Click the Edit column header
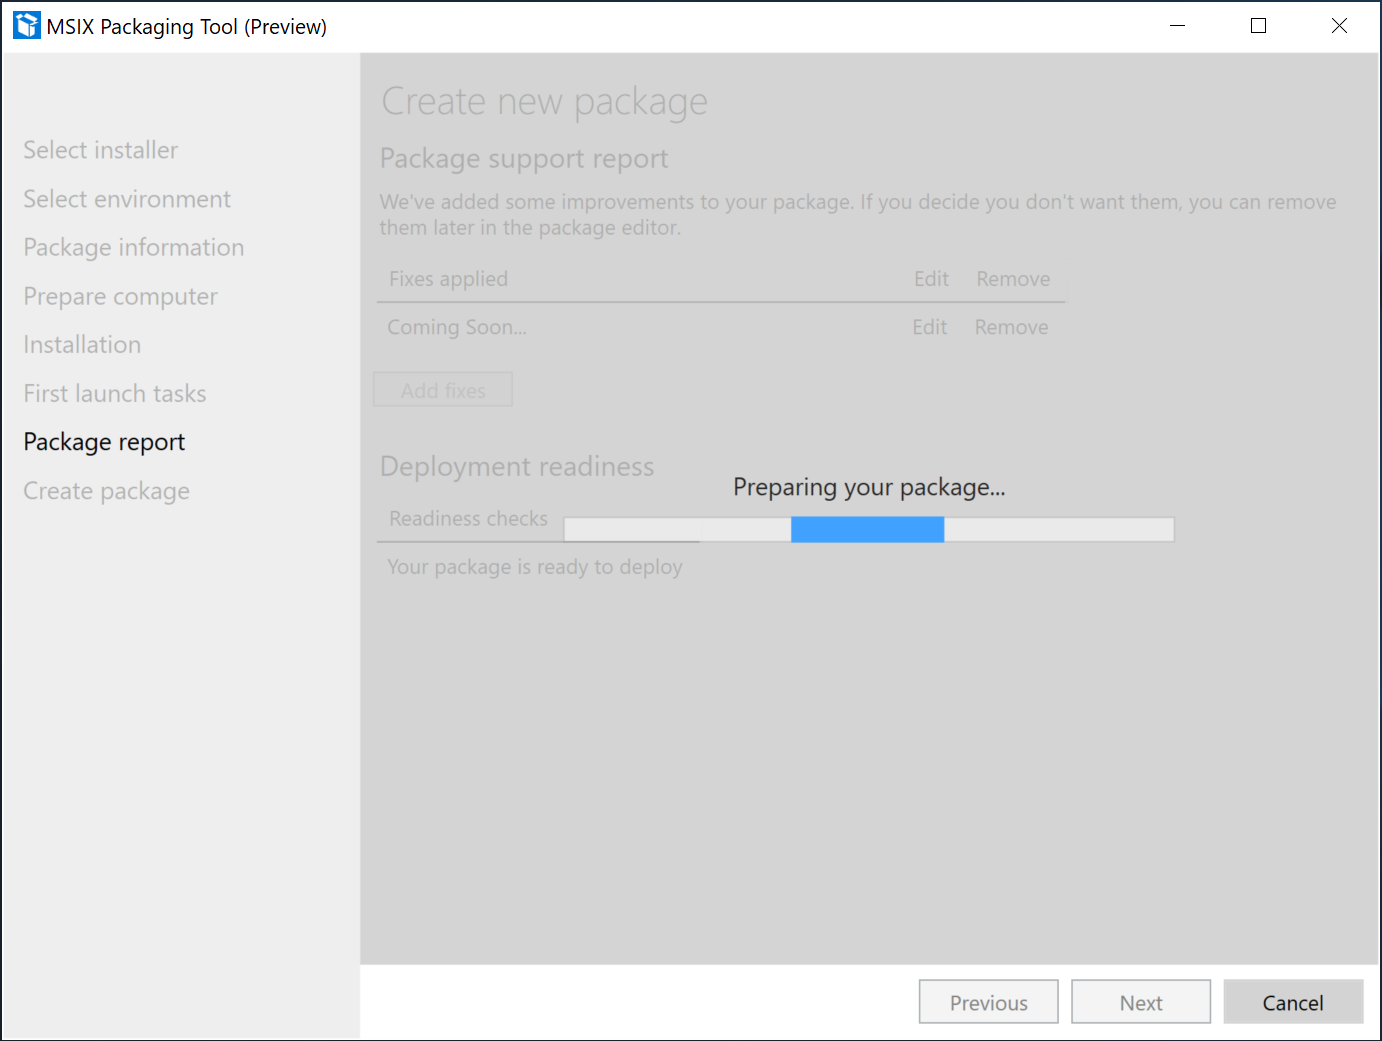 click(931, 279)
